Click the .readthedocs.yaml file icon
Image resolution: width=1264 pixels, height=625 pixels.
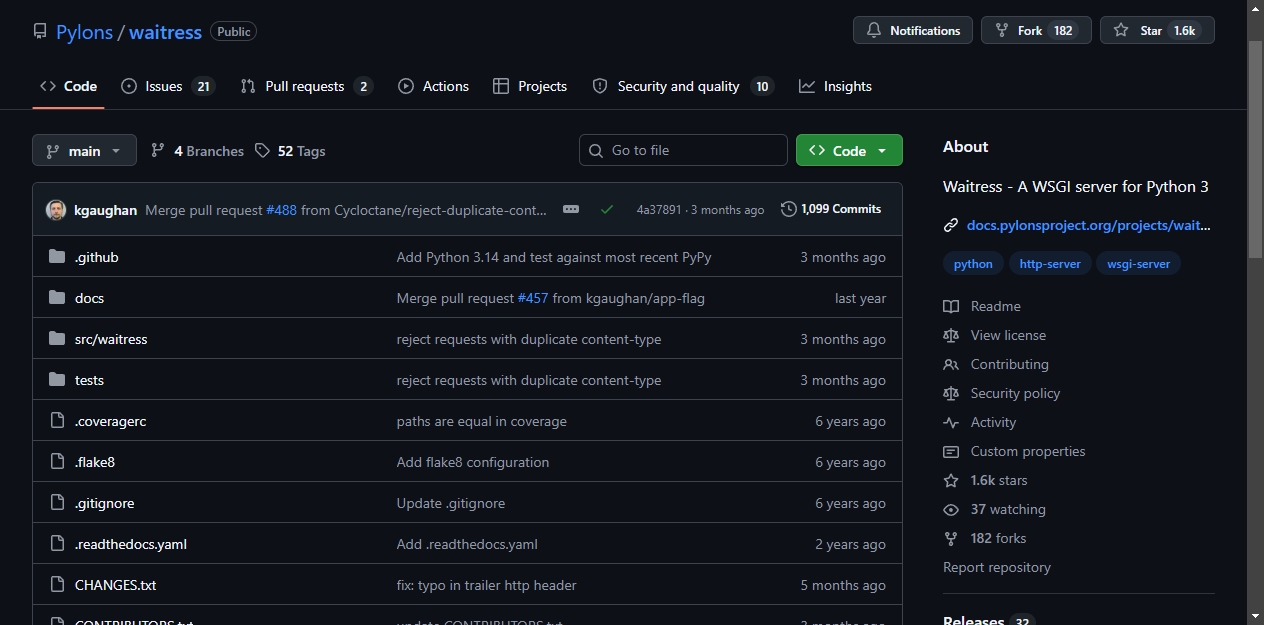tap(57, 544)
